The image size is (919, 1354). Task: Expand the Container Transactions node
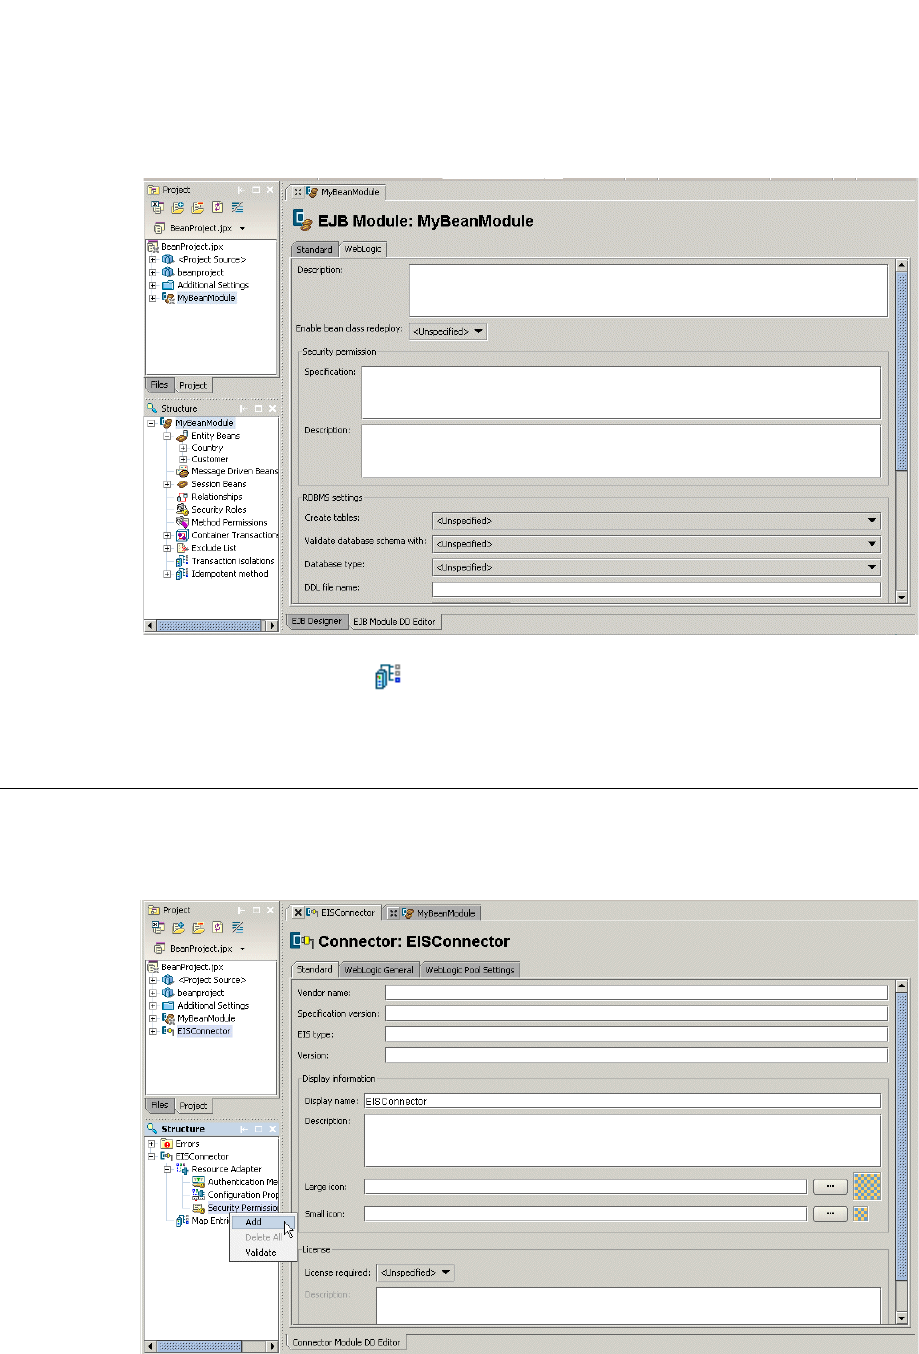pyautogui.click(x=168, y=535)
